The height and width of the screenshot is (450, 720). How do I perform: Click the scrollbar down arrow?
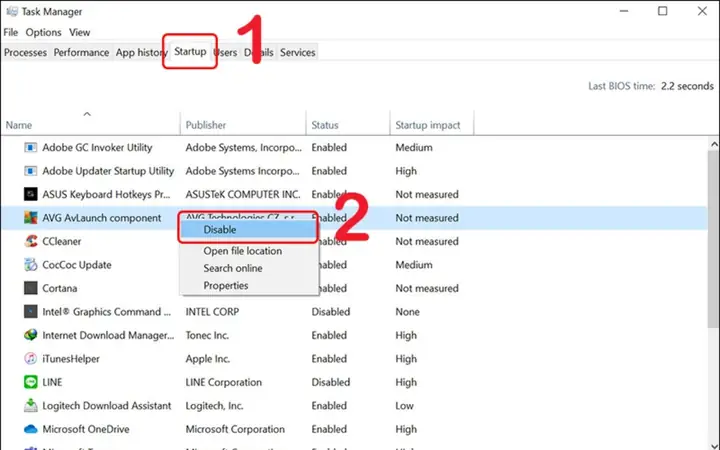[714, 446]
